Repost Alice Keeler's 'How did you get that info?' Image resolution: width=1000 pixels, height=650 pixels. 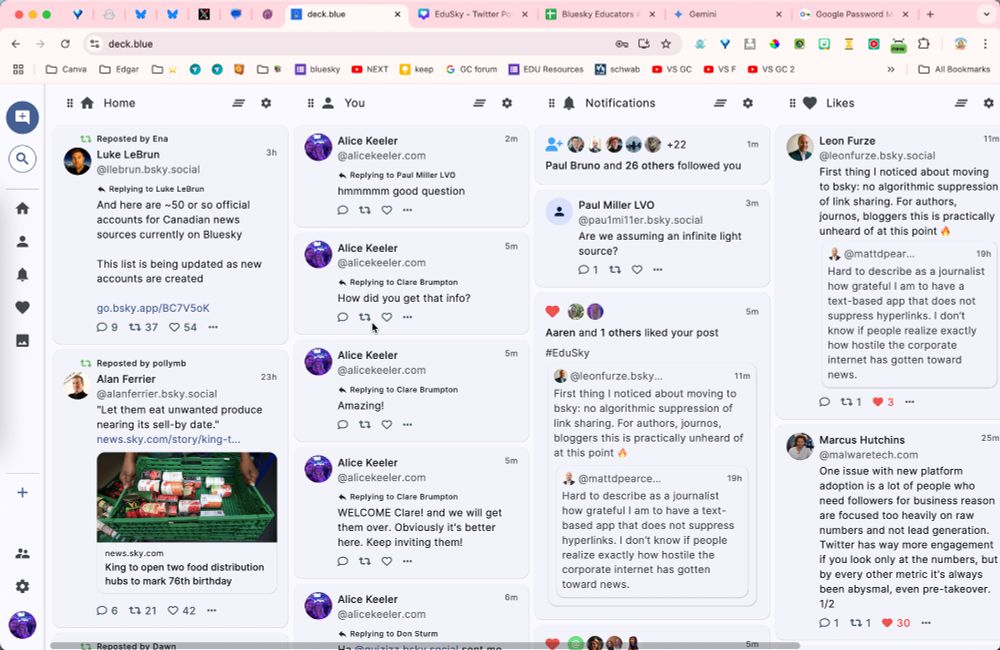(365, 317)
